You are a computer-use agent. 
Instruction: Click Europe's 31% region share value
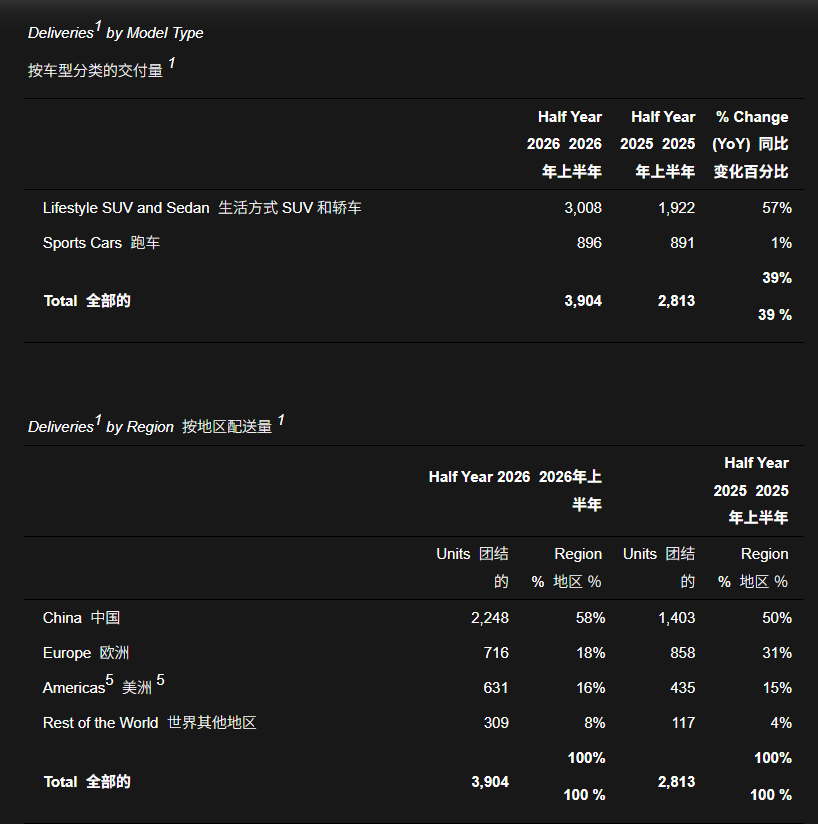tap(776, 653)
